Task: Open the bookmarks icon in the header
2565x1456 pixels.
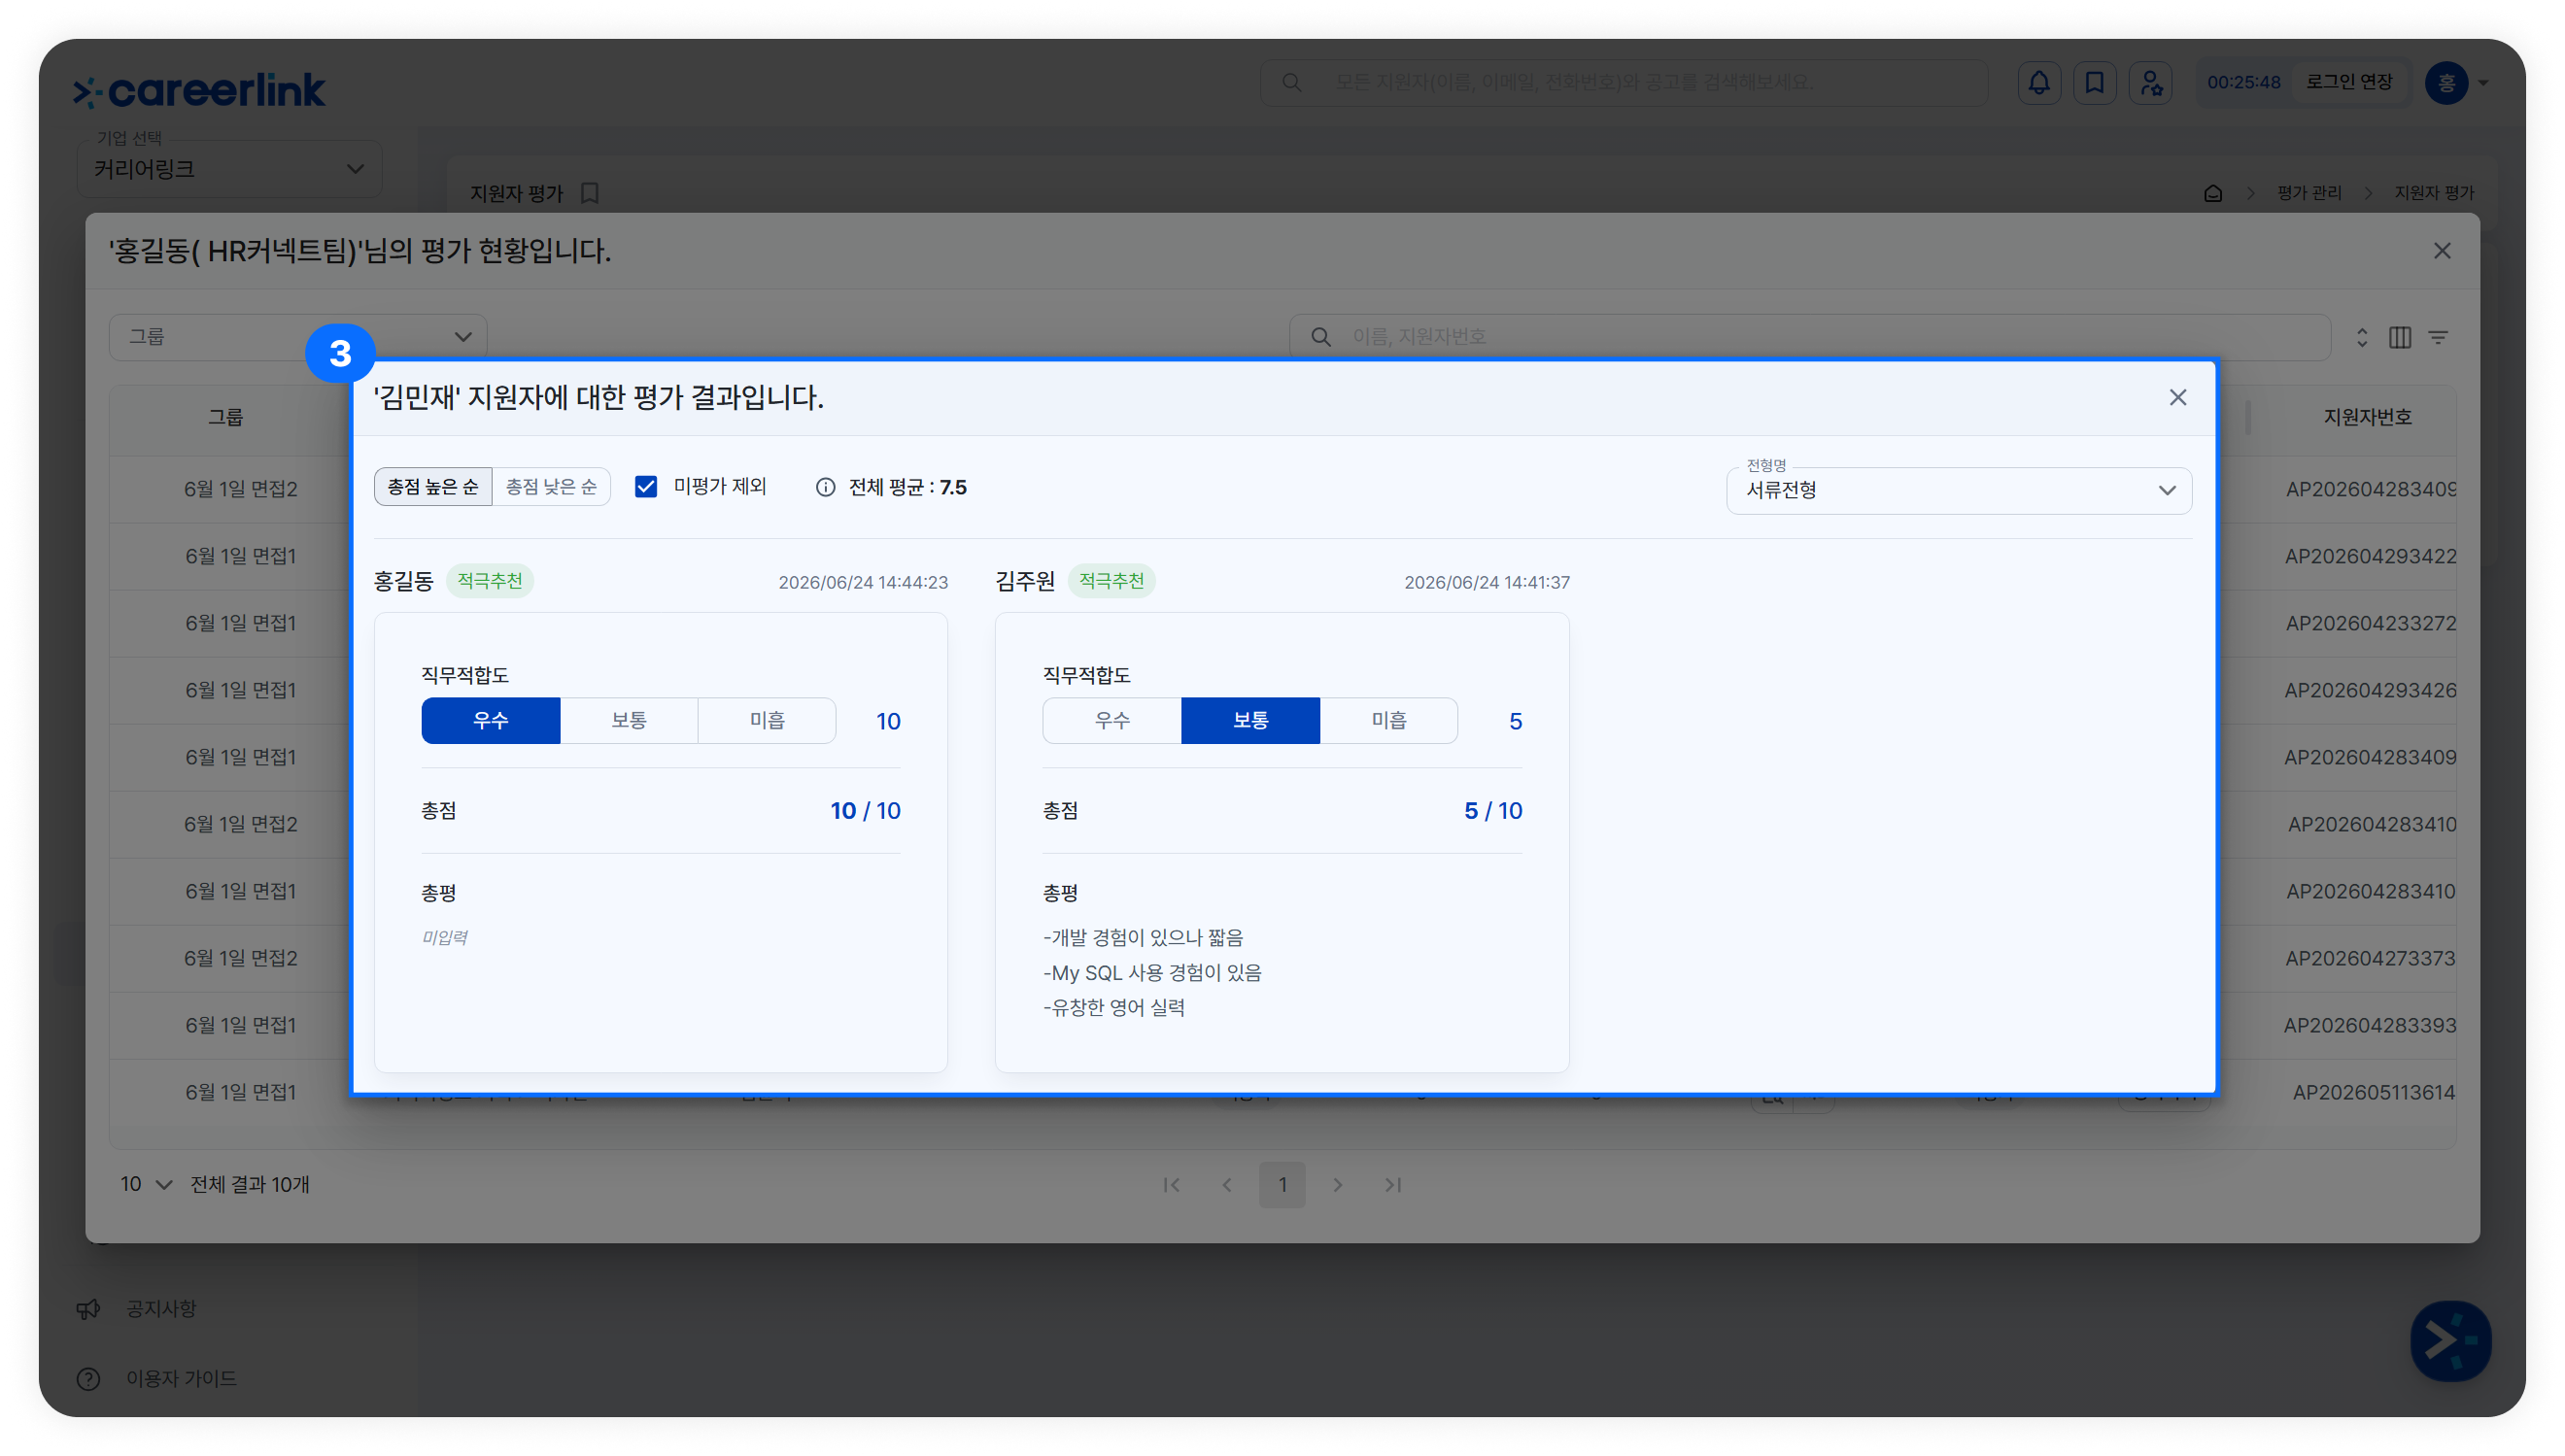Action: click(2094, 83)
